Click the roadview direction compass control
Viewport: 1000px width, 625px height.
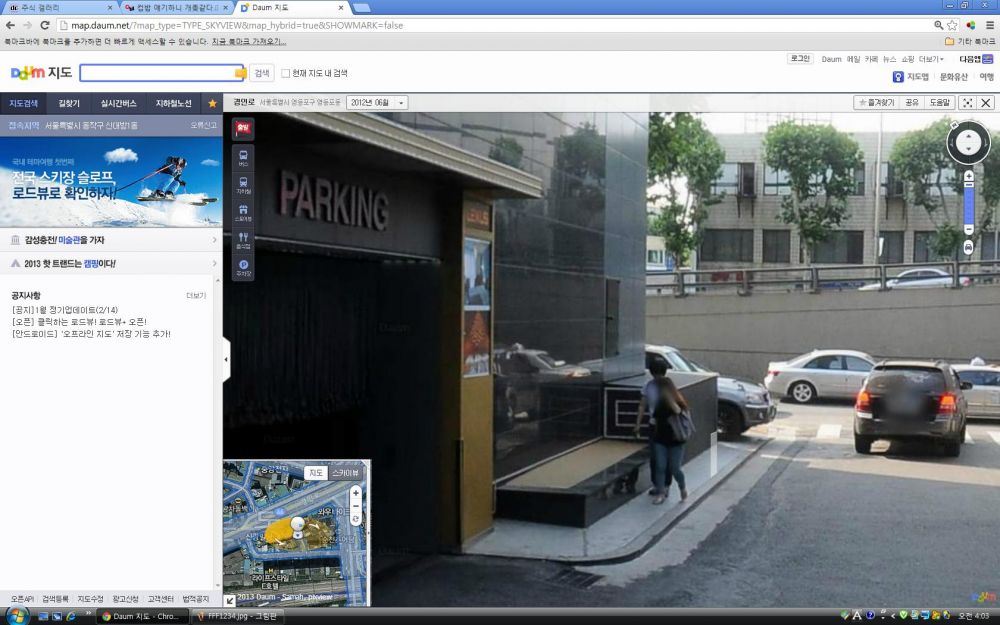click(x=968, y=142)
